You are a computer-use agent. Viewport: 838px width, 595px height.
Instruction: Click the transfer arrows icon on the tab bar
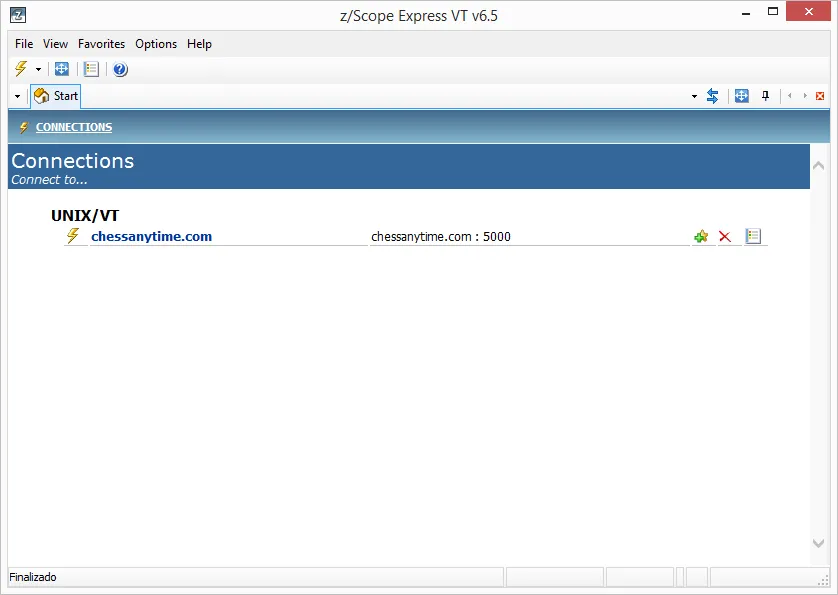click(712, 96)
